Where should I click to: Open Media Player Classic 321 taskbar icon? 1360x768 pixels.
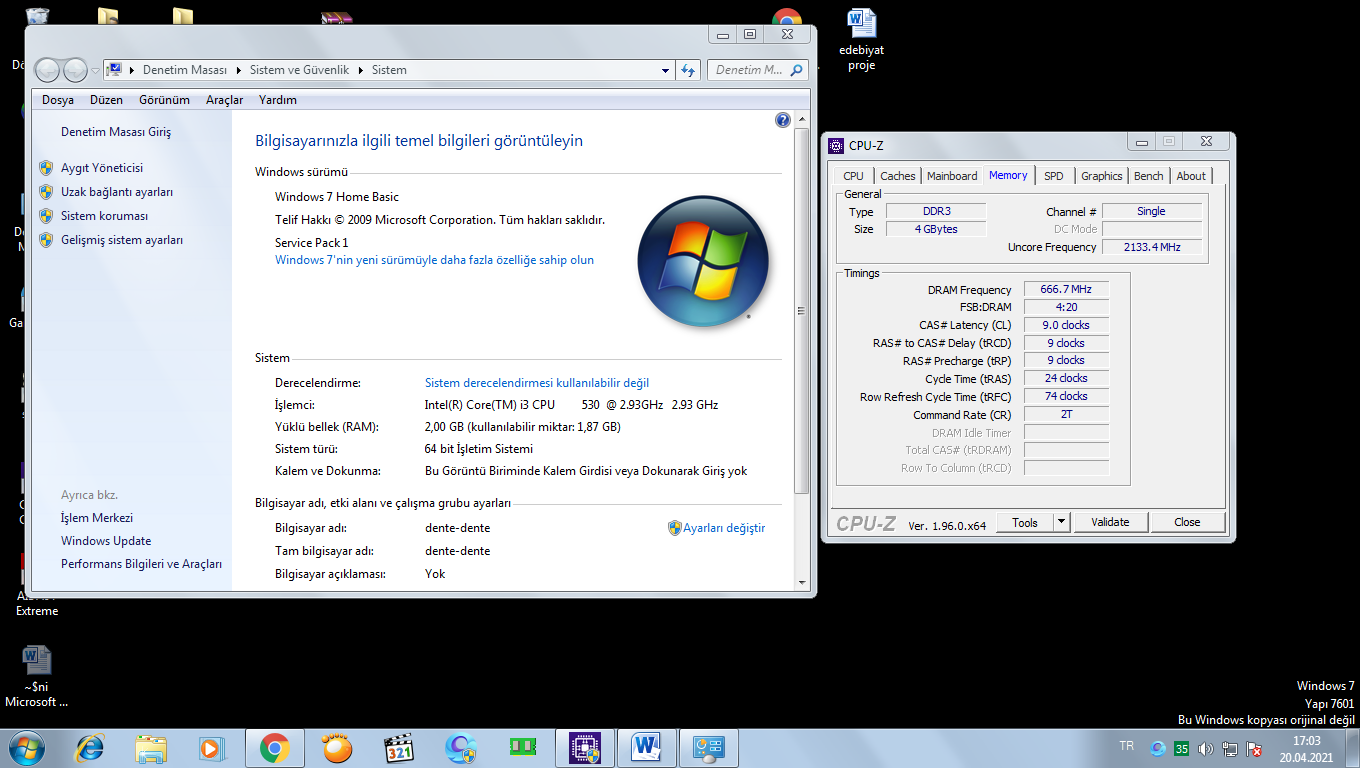tap(399, 748)
